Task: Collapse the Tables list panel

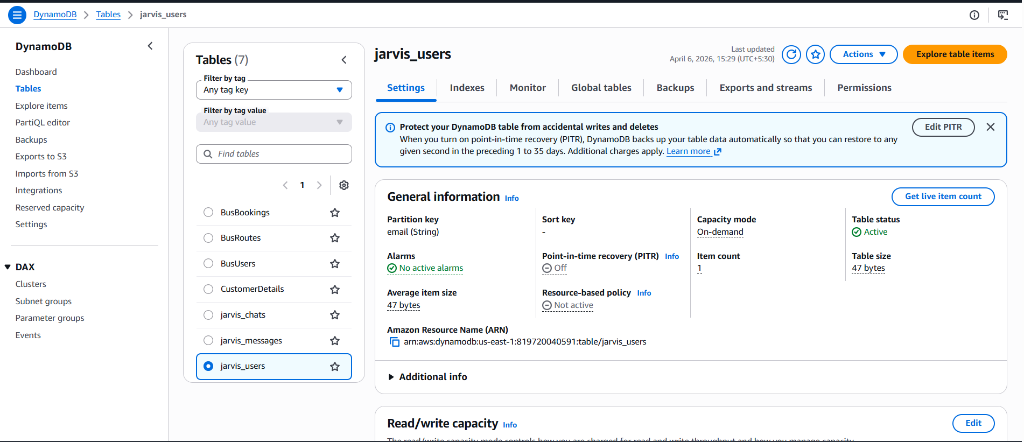Action: [344, 60]
